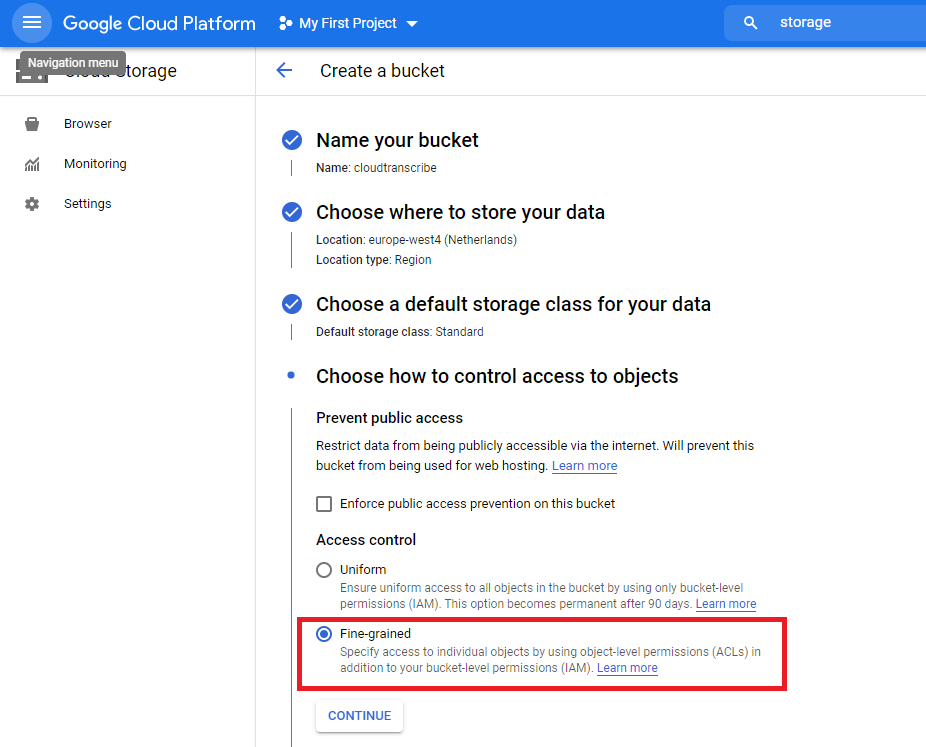926x747 pixels.
Task: Click the back arrow beside Create a bucket
Action: (x=284, y=70)
